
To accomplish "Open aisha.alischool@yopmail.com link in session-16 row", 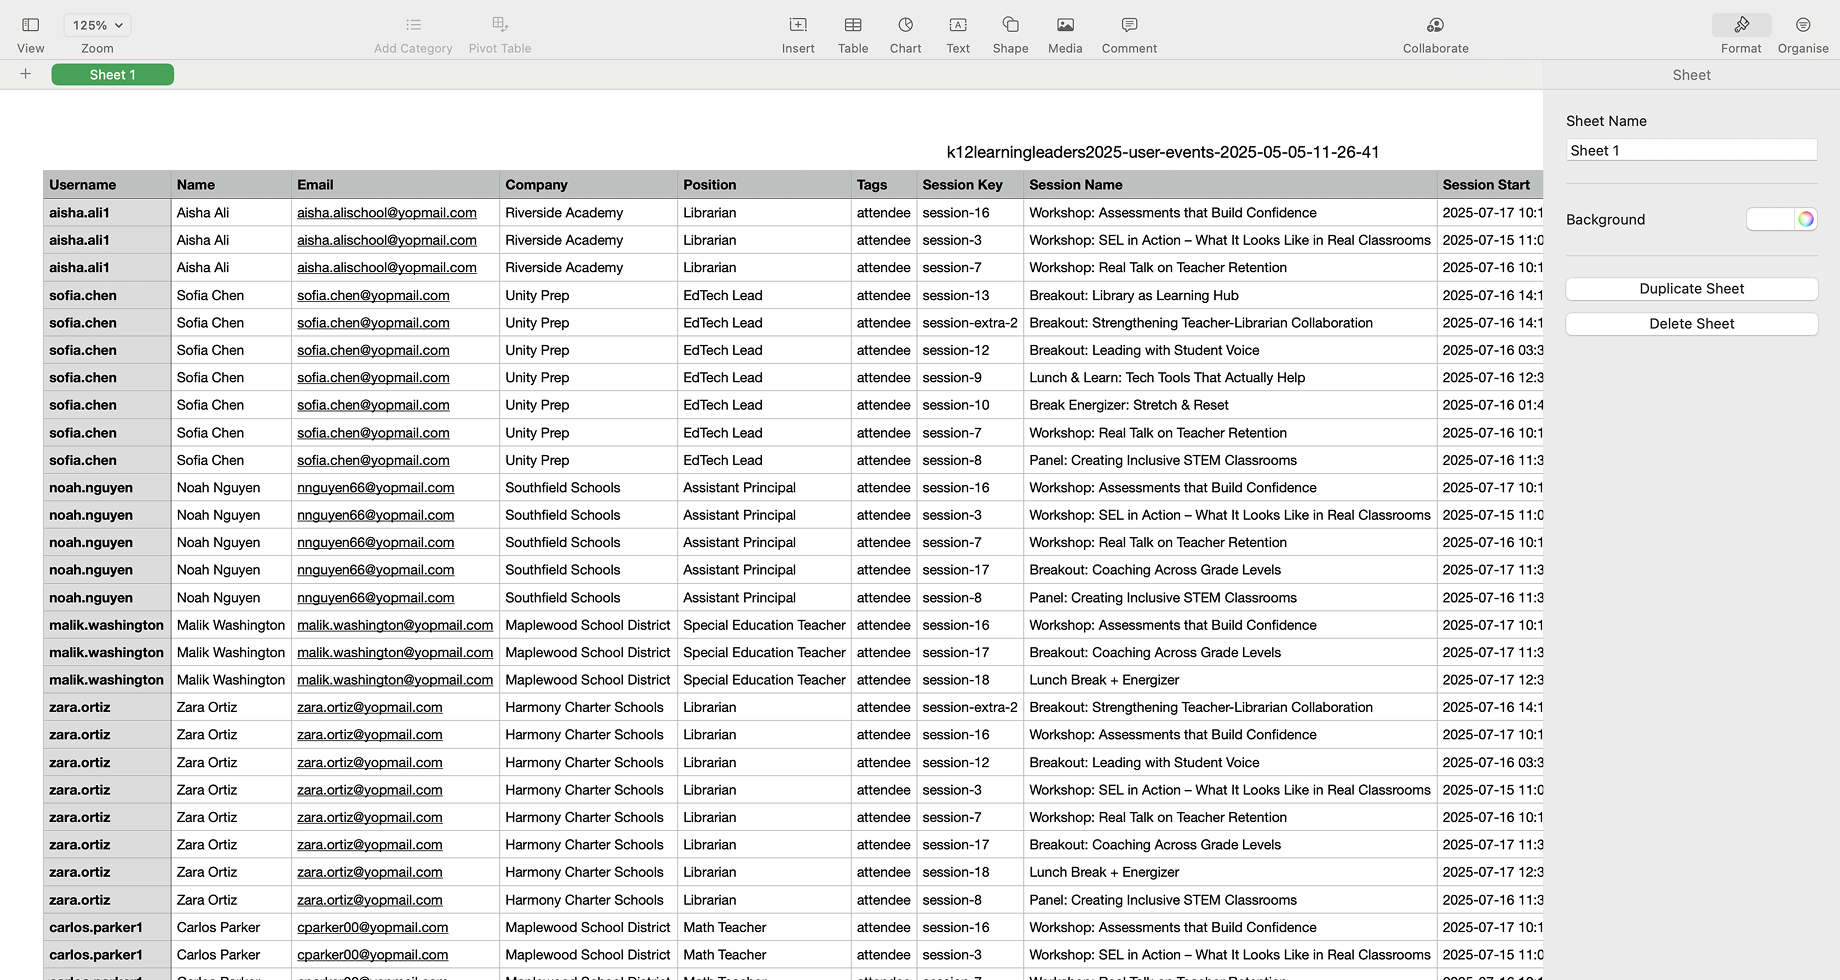I will click(x=387, y=213).
